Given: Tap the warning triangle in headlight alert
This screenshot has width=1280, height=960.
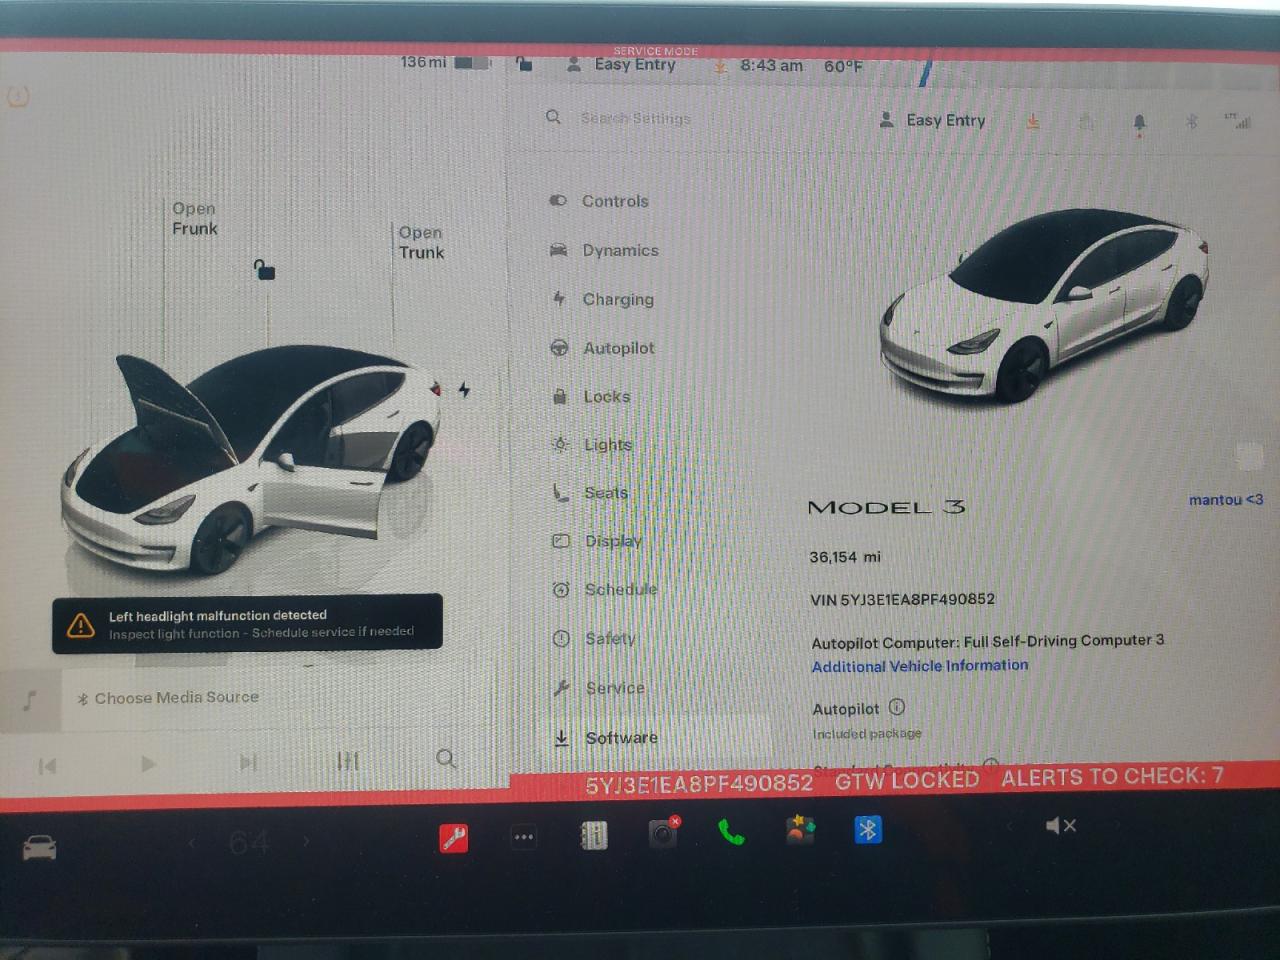Looking at the screenshot, I should 80,626.
